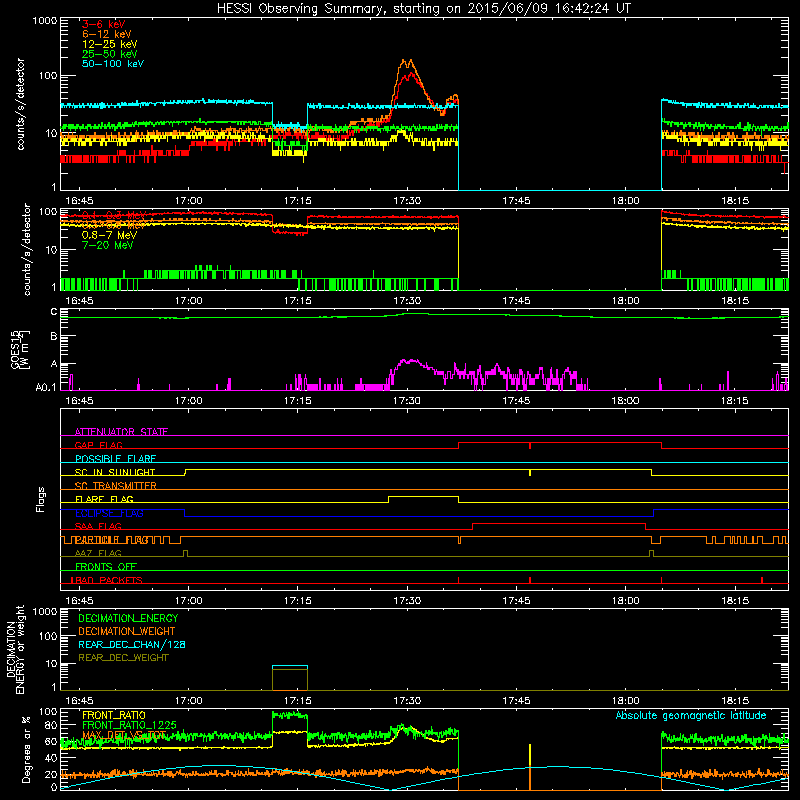Click the B class tick label on GOES plot
The height and width of the screenshot is (800, 800).
54,337
